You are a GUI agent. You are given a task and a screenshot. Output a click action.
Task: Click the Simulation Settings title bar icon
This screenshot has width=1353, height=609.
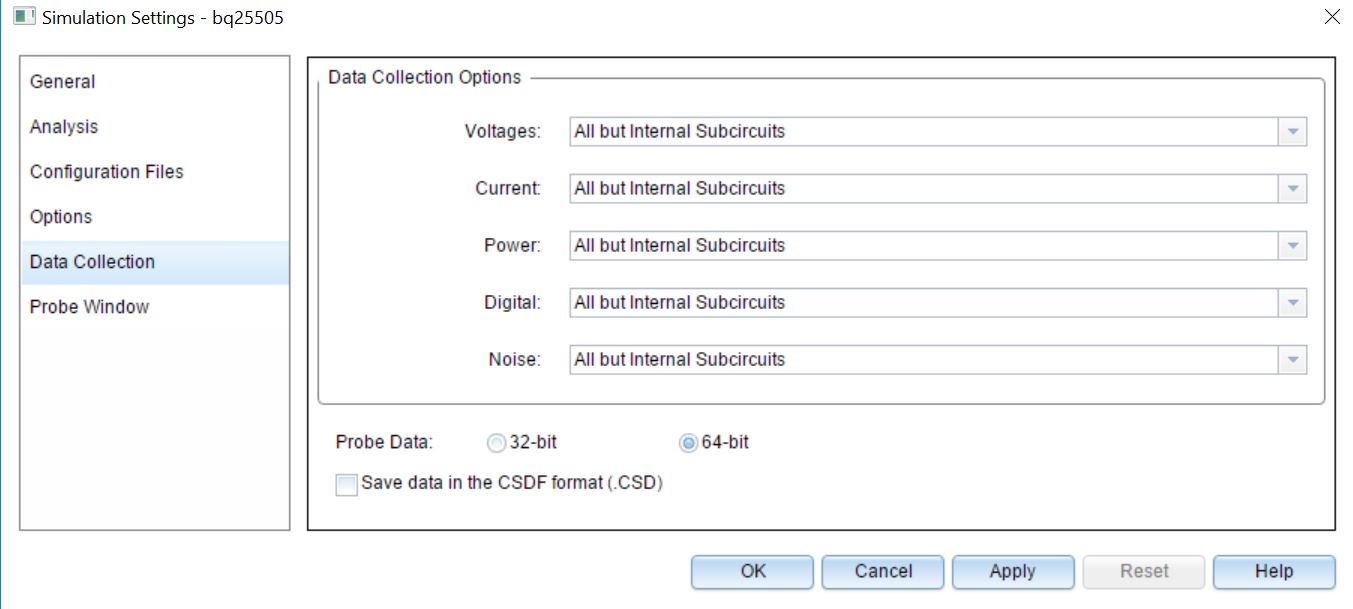tap(23, 17)
